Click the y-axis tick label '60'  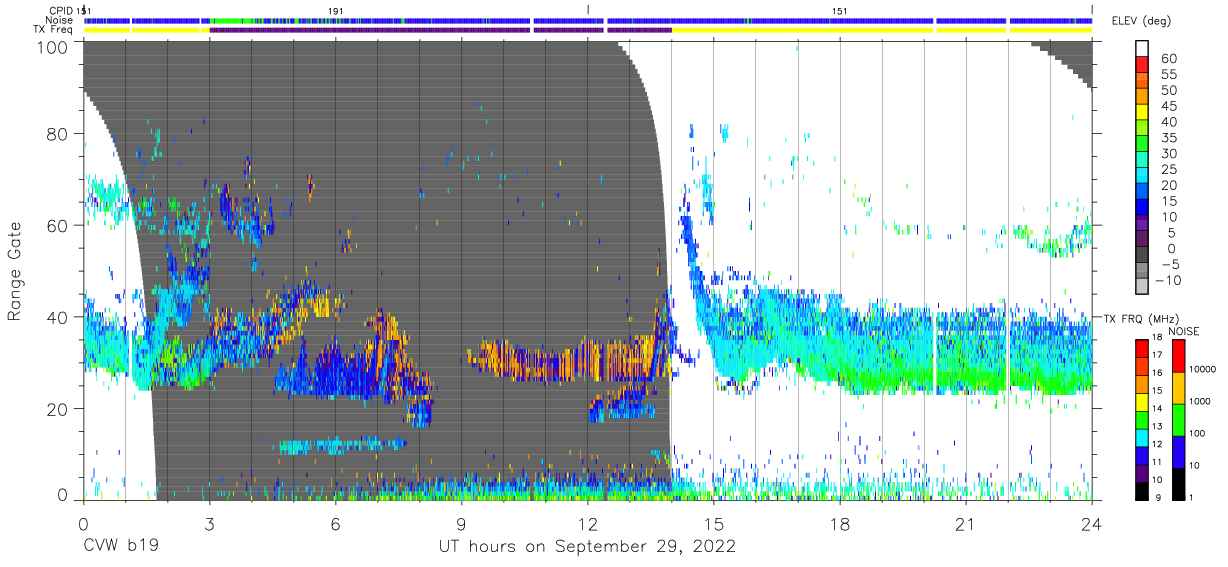coord(58,225)
